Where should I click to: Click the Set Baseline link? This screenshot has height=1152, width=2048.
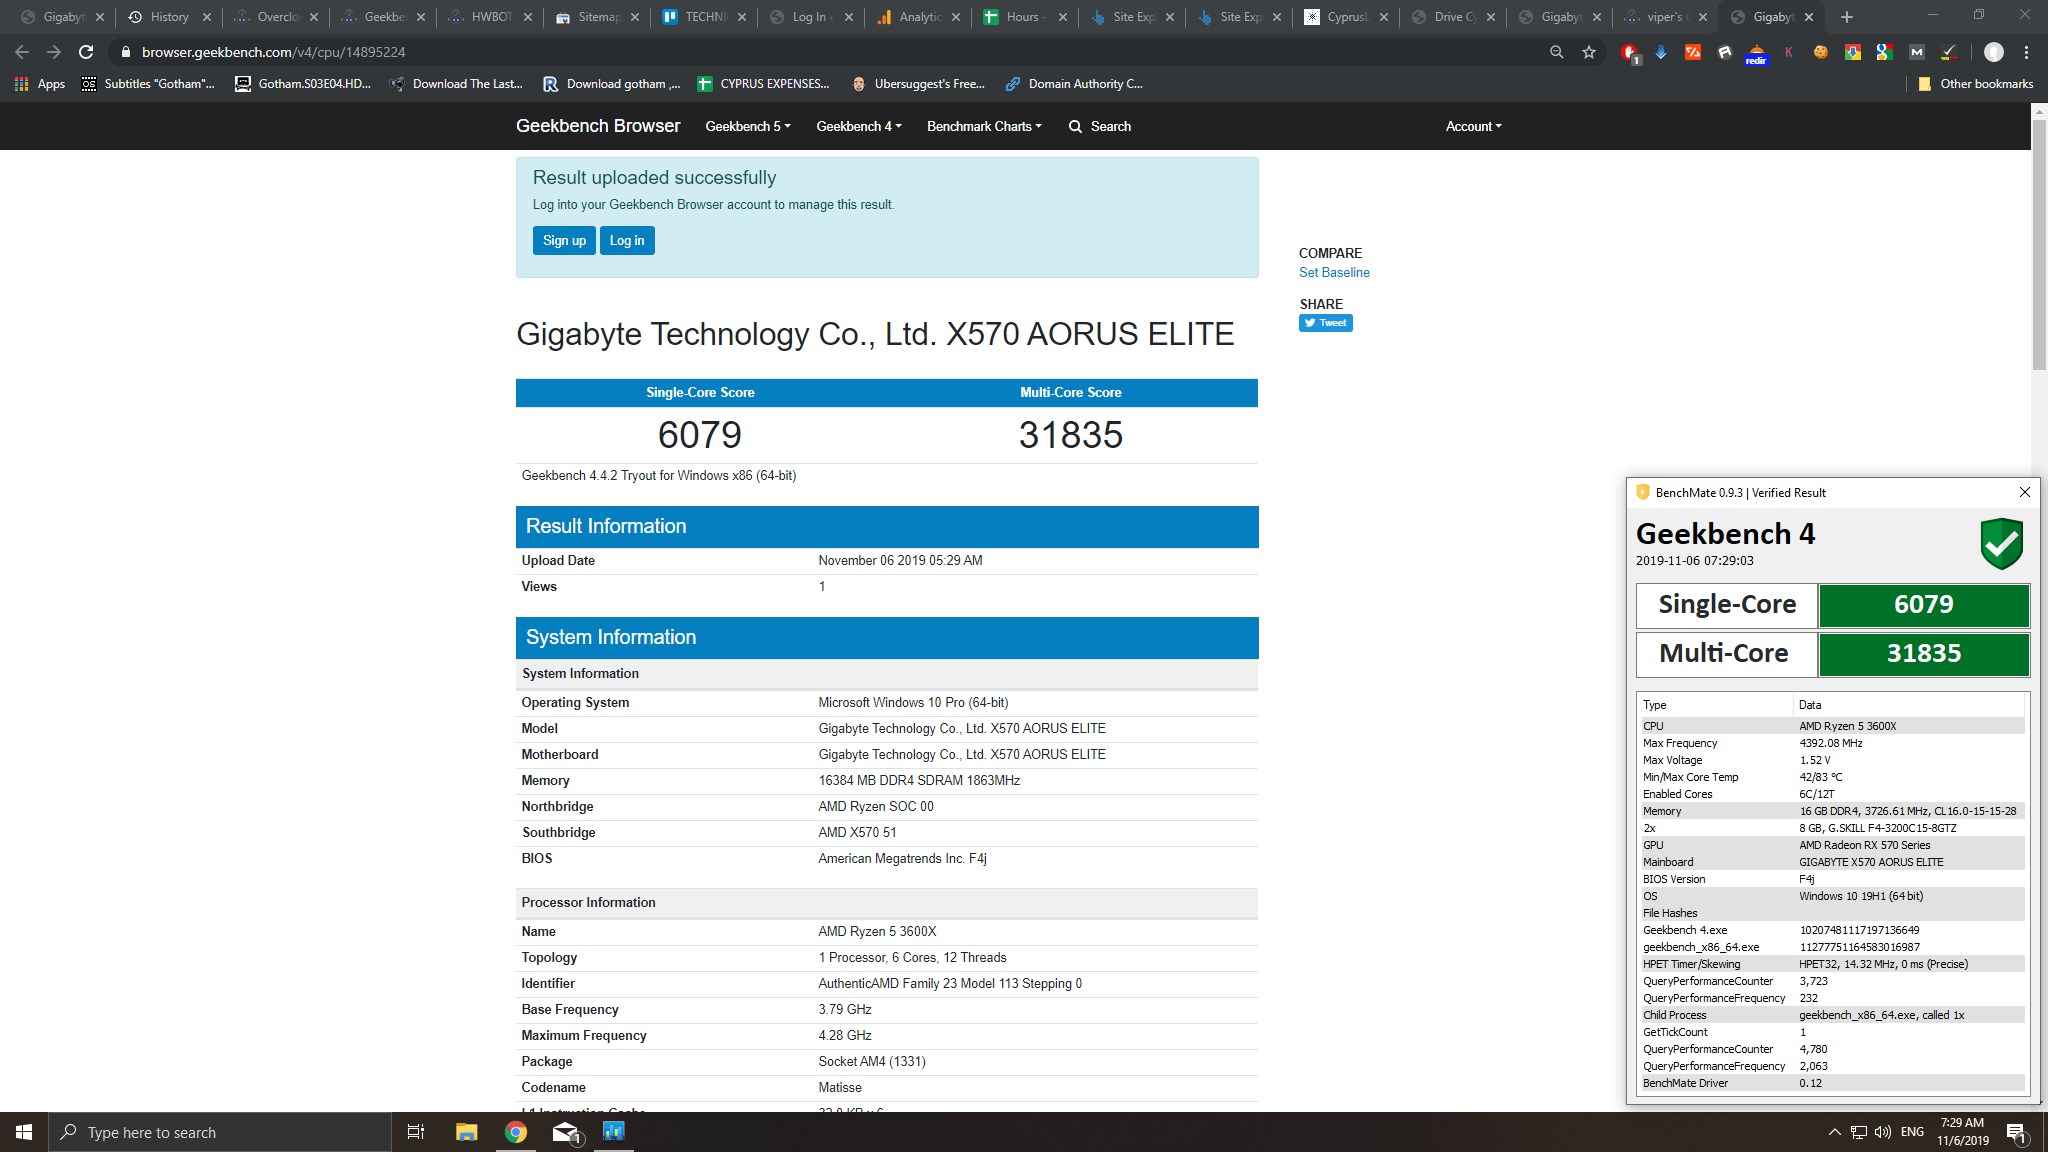[1334, 272]
